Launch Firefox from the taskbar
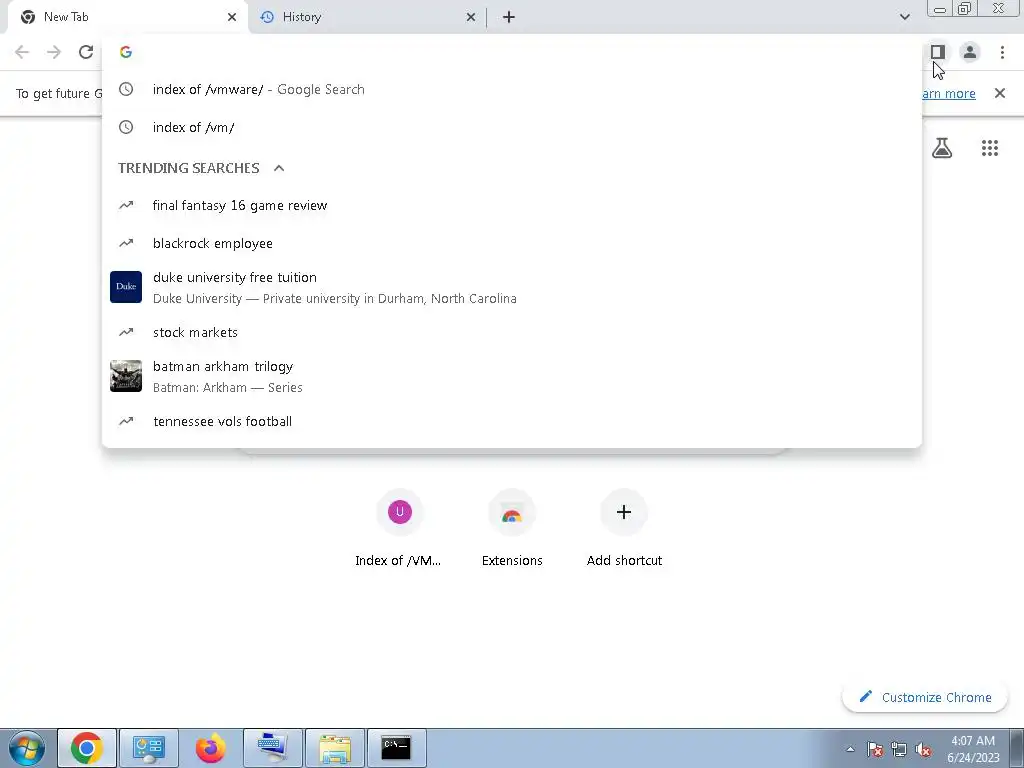The image size is (1024, 768). (210, 748)
